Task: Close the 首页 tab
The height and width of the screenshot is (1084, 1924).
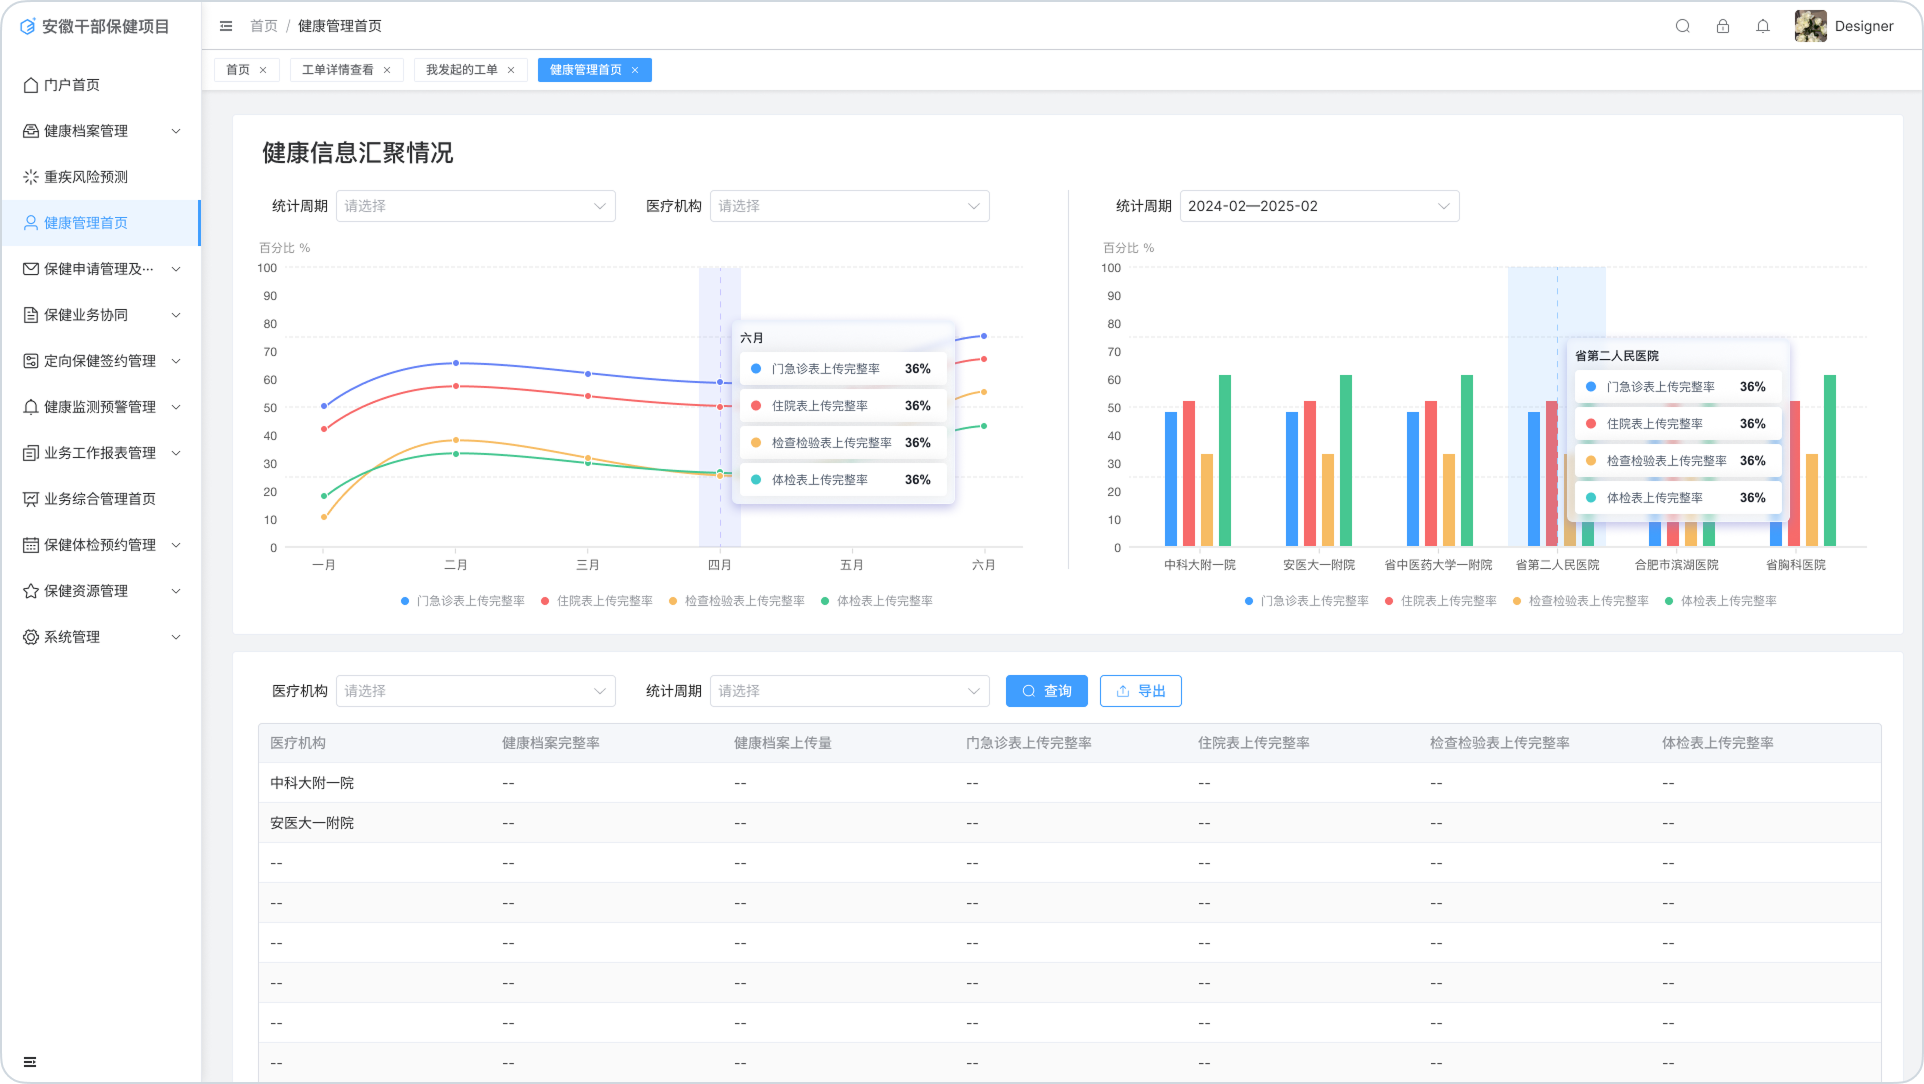Action: click(263, 70)
